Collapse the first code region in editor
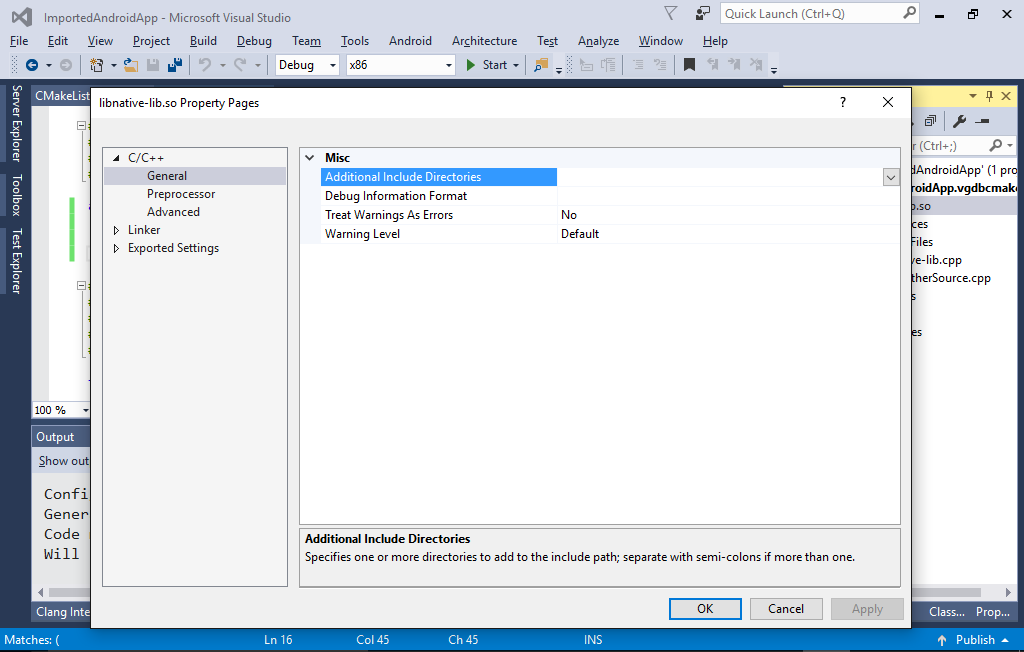This screenshot has height=652, width=1024. (81, 125)
